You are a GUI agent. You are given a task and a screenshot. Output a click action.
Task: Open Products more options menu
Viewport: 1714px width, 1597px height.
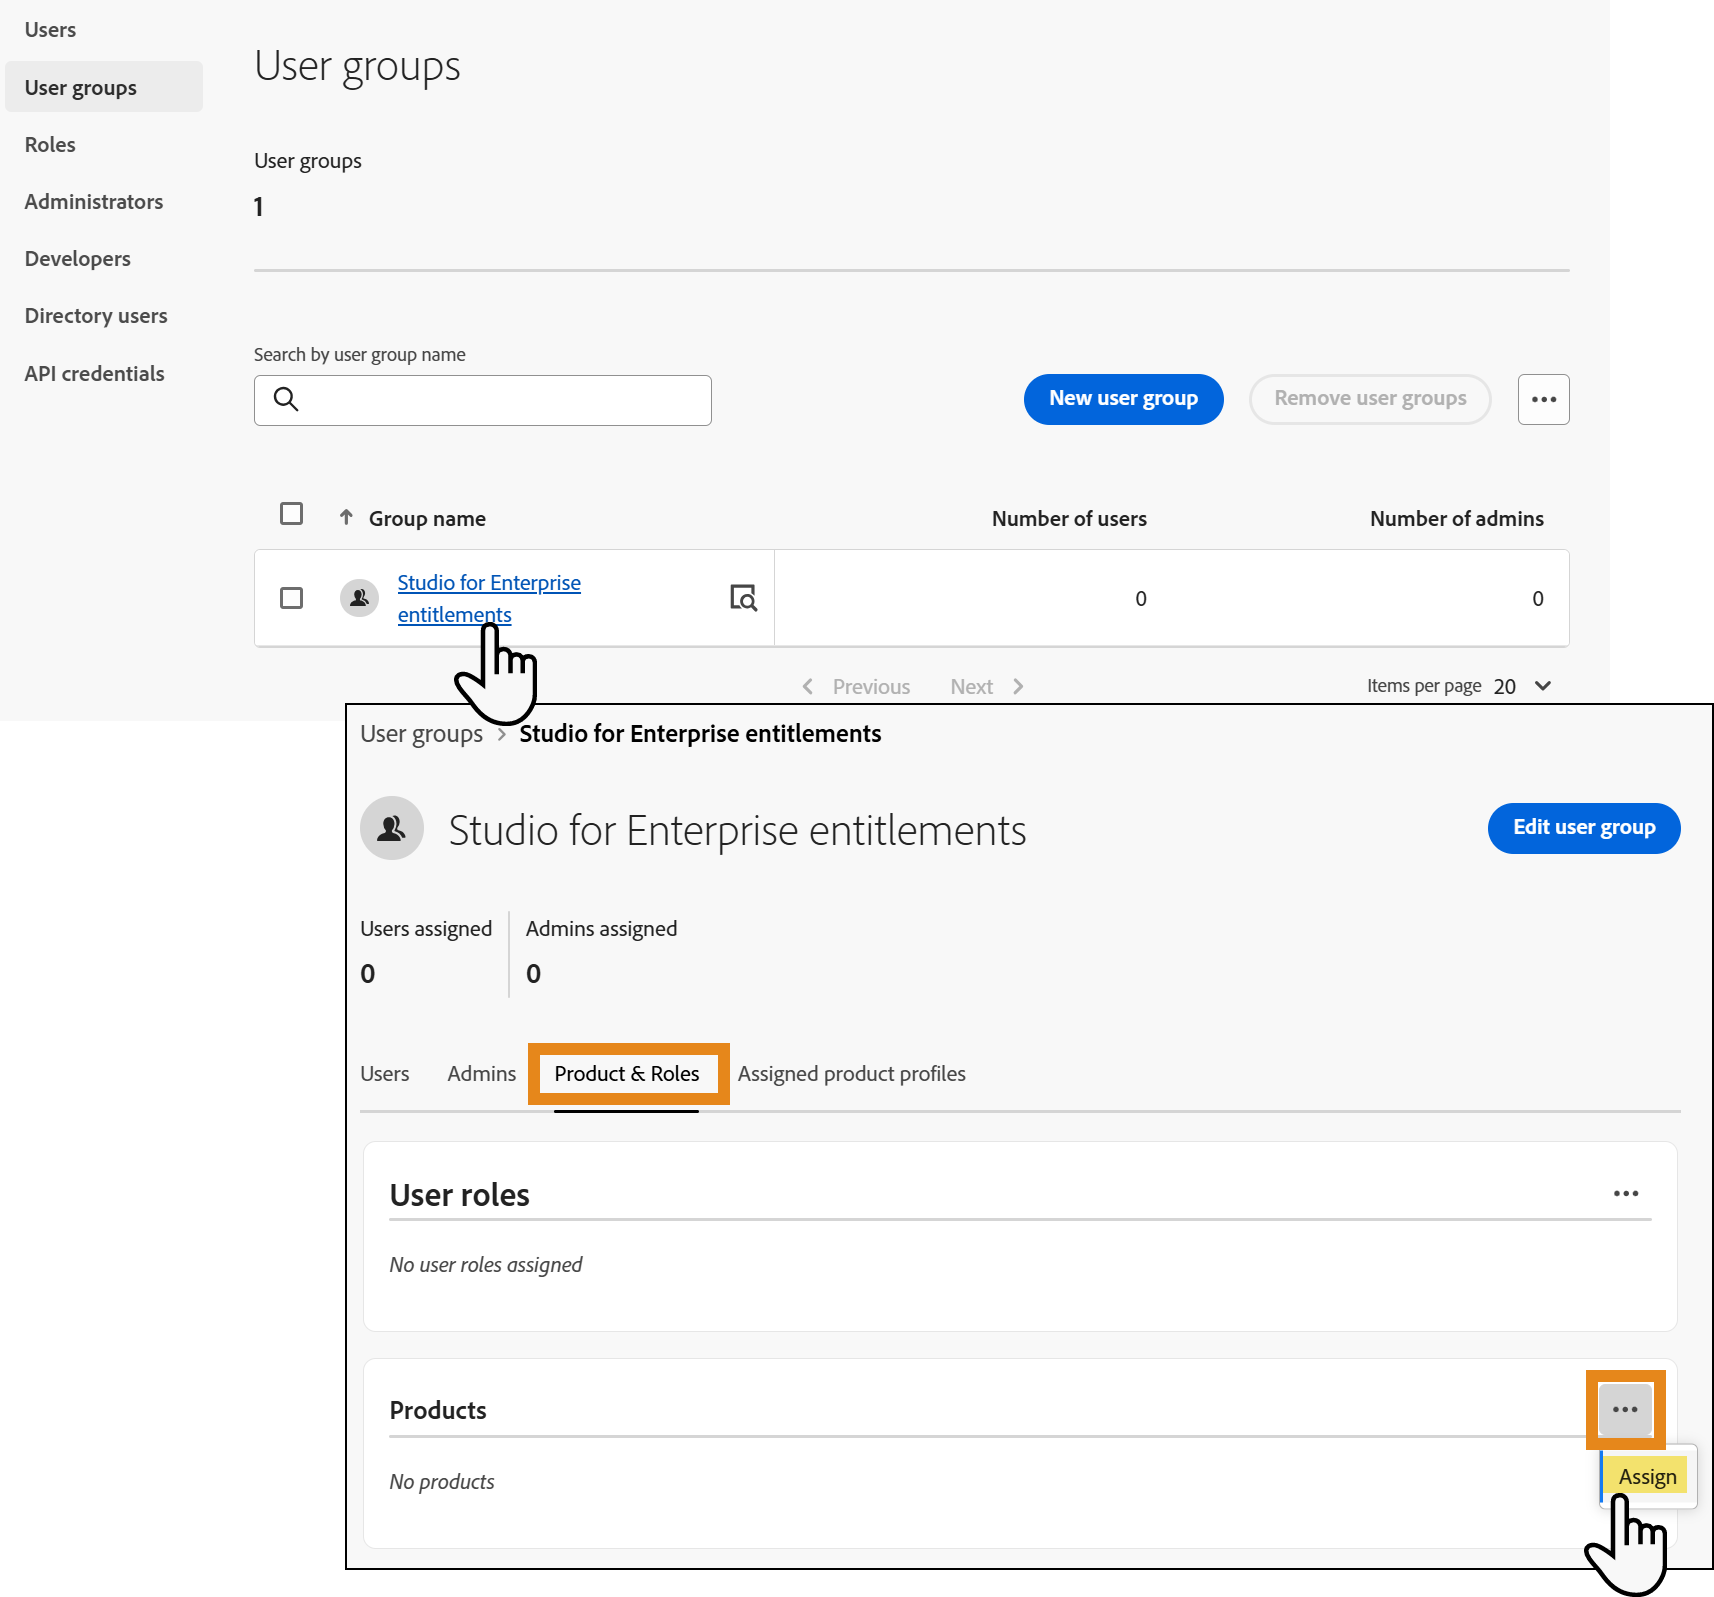click(x=1625, y=1410)
